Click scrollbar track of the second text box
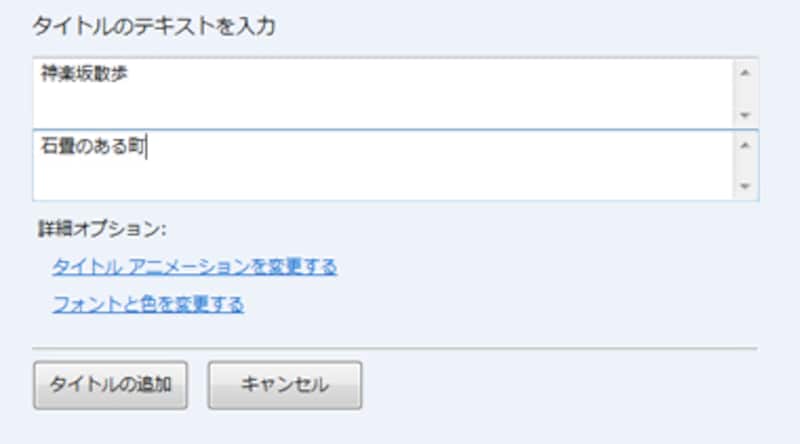 [743, 165]
